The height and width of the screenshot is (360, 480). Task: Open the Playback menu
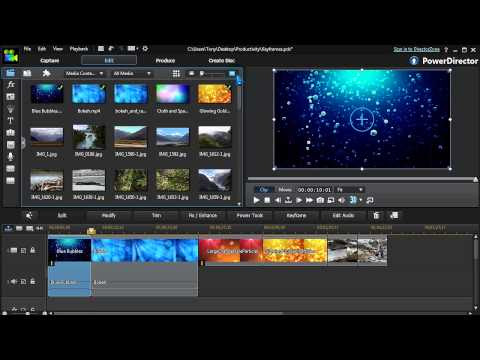(79, 49)
